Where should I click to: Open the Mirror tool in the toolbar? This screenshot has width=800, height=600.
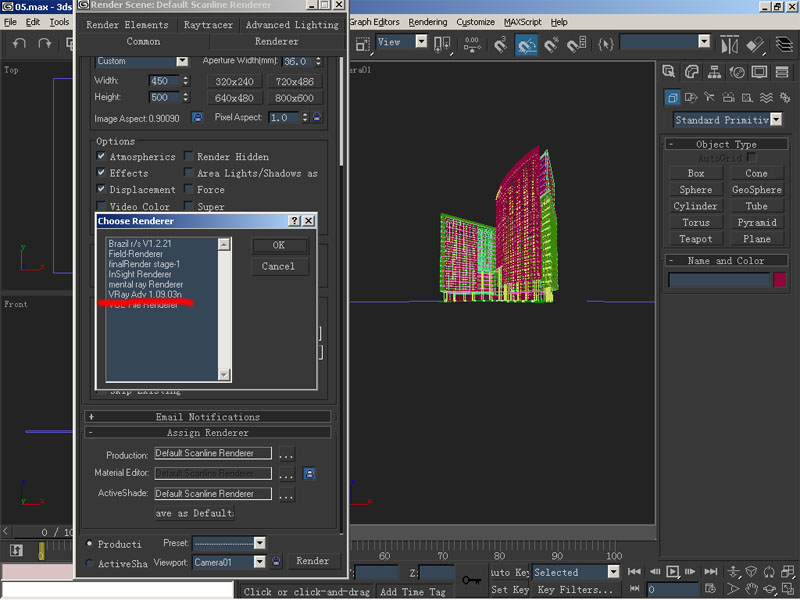[x=729, y=45]
